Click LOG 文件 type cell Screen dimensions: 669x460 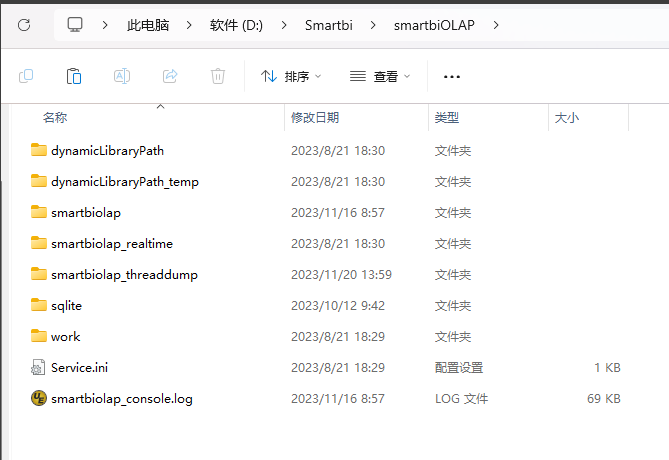(x=461, y=399)
